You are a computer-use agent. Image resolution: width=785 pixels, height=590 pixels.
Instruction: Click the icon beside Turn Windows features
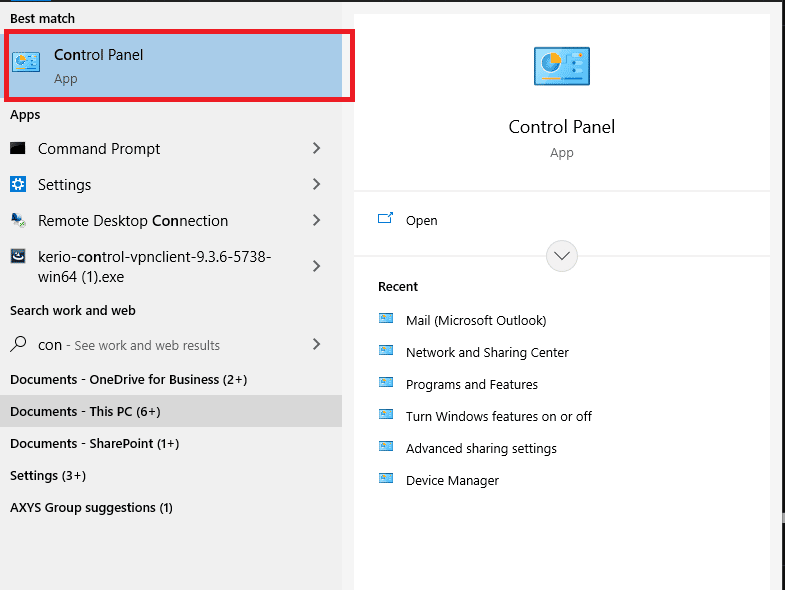point(386,414)
